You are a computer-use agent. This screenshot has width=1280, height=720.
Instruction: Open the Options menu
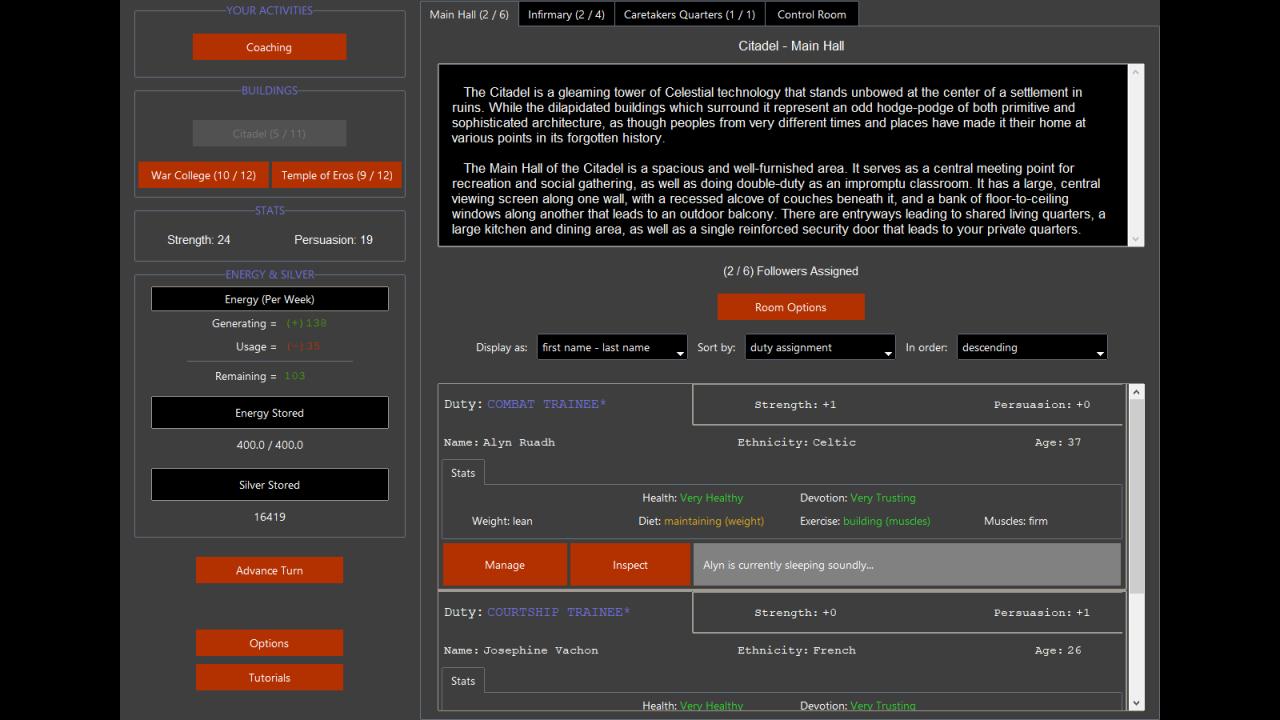(269, 643)
